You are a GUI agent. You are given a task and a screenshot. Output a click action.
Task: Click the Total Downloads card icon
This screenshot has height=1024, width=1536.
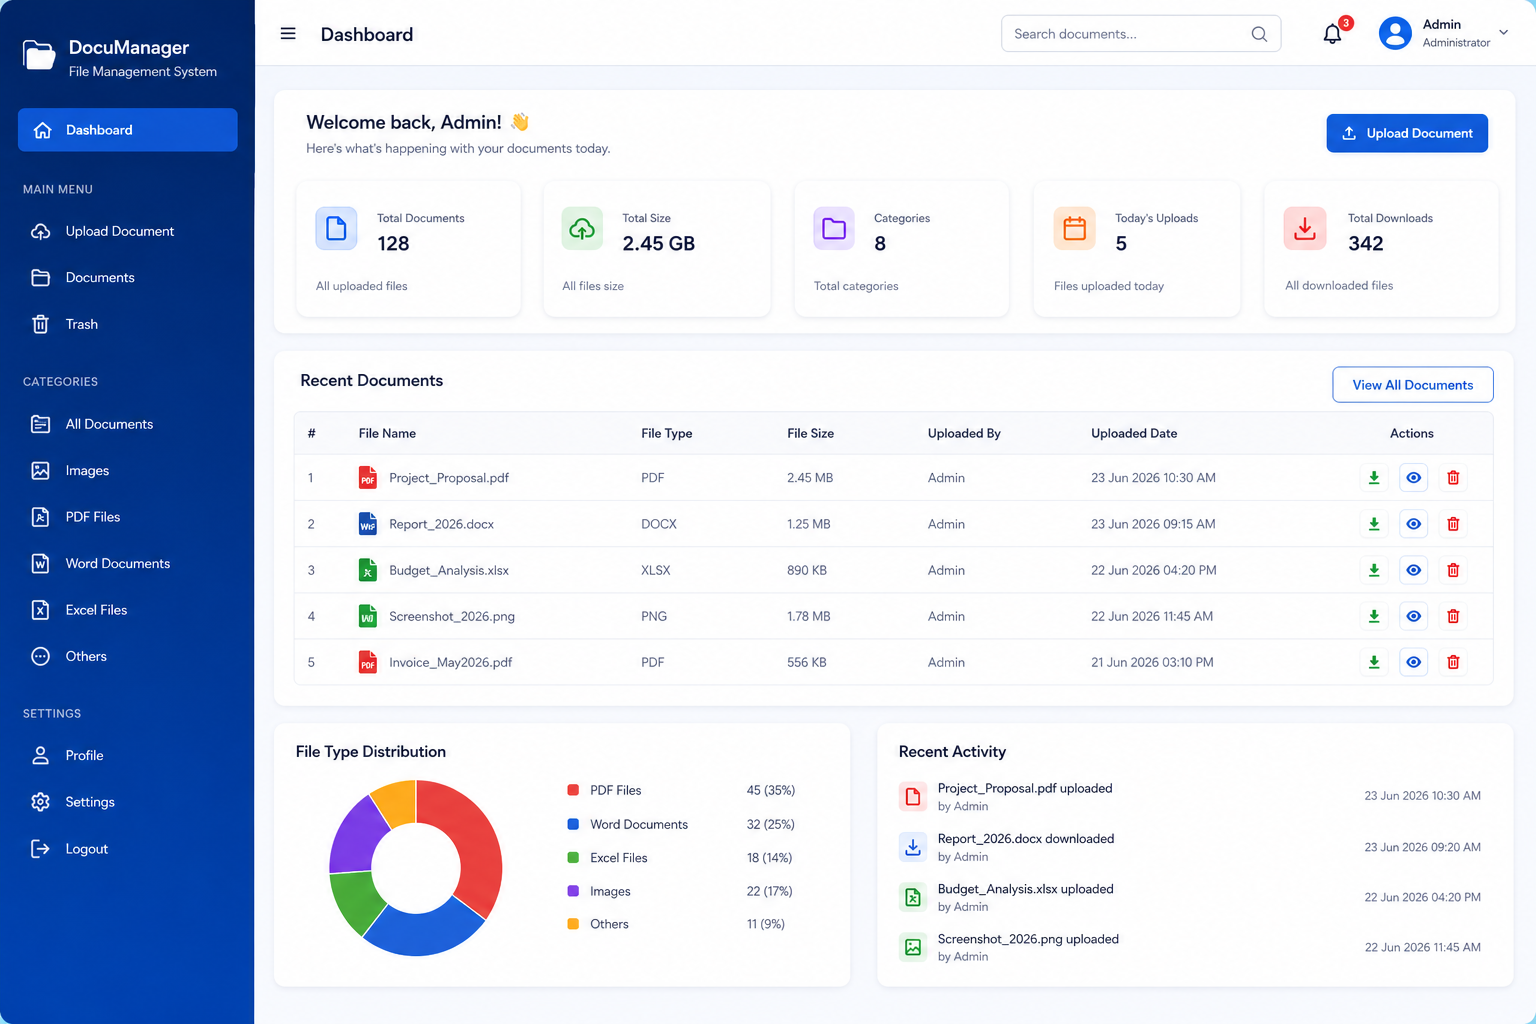coord(1305,229)
